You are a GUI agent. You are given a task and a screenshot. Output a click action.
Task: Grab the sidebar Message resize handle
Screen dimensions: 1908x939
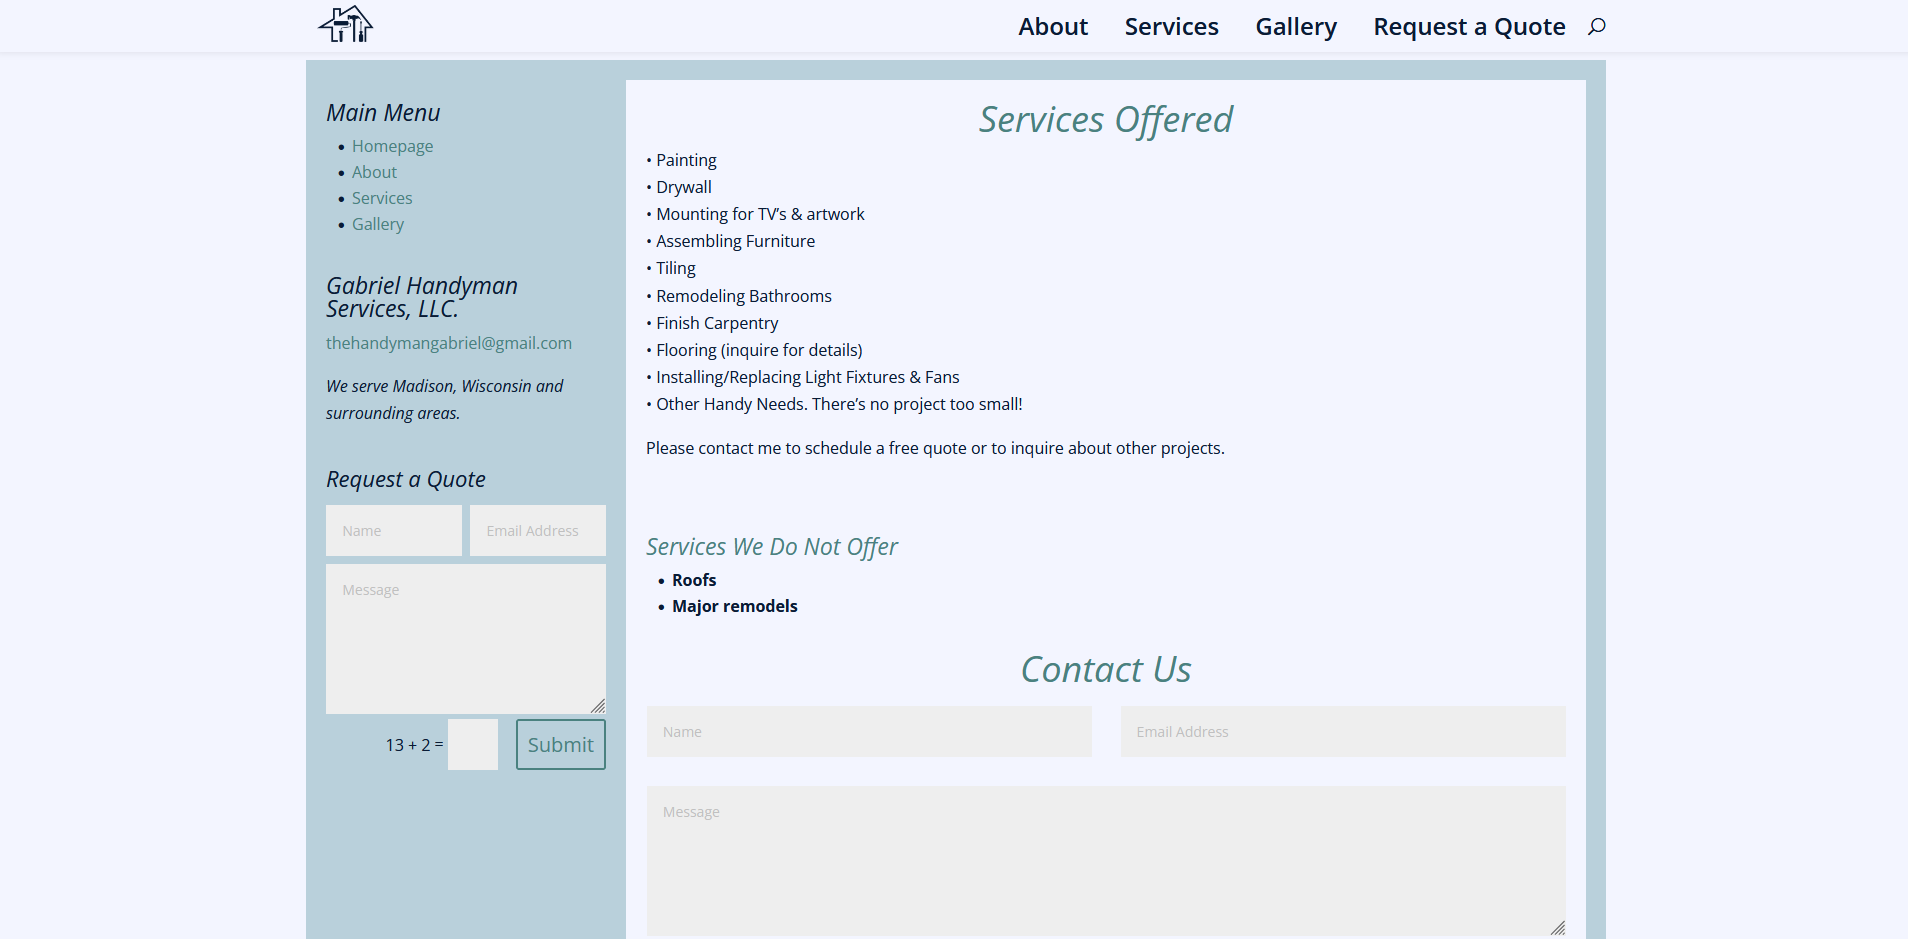click(x=598, y=706)
